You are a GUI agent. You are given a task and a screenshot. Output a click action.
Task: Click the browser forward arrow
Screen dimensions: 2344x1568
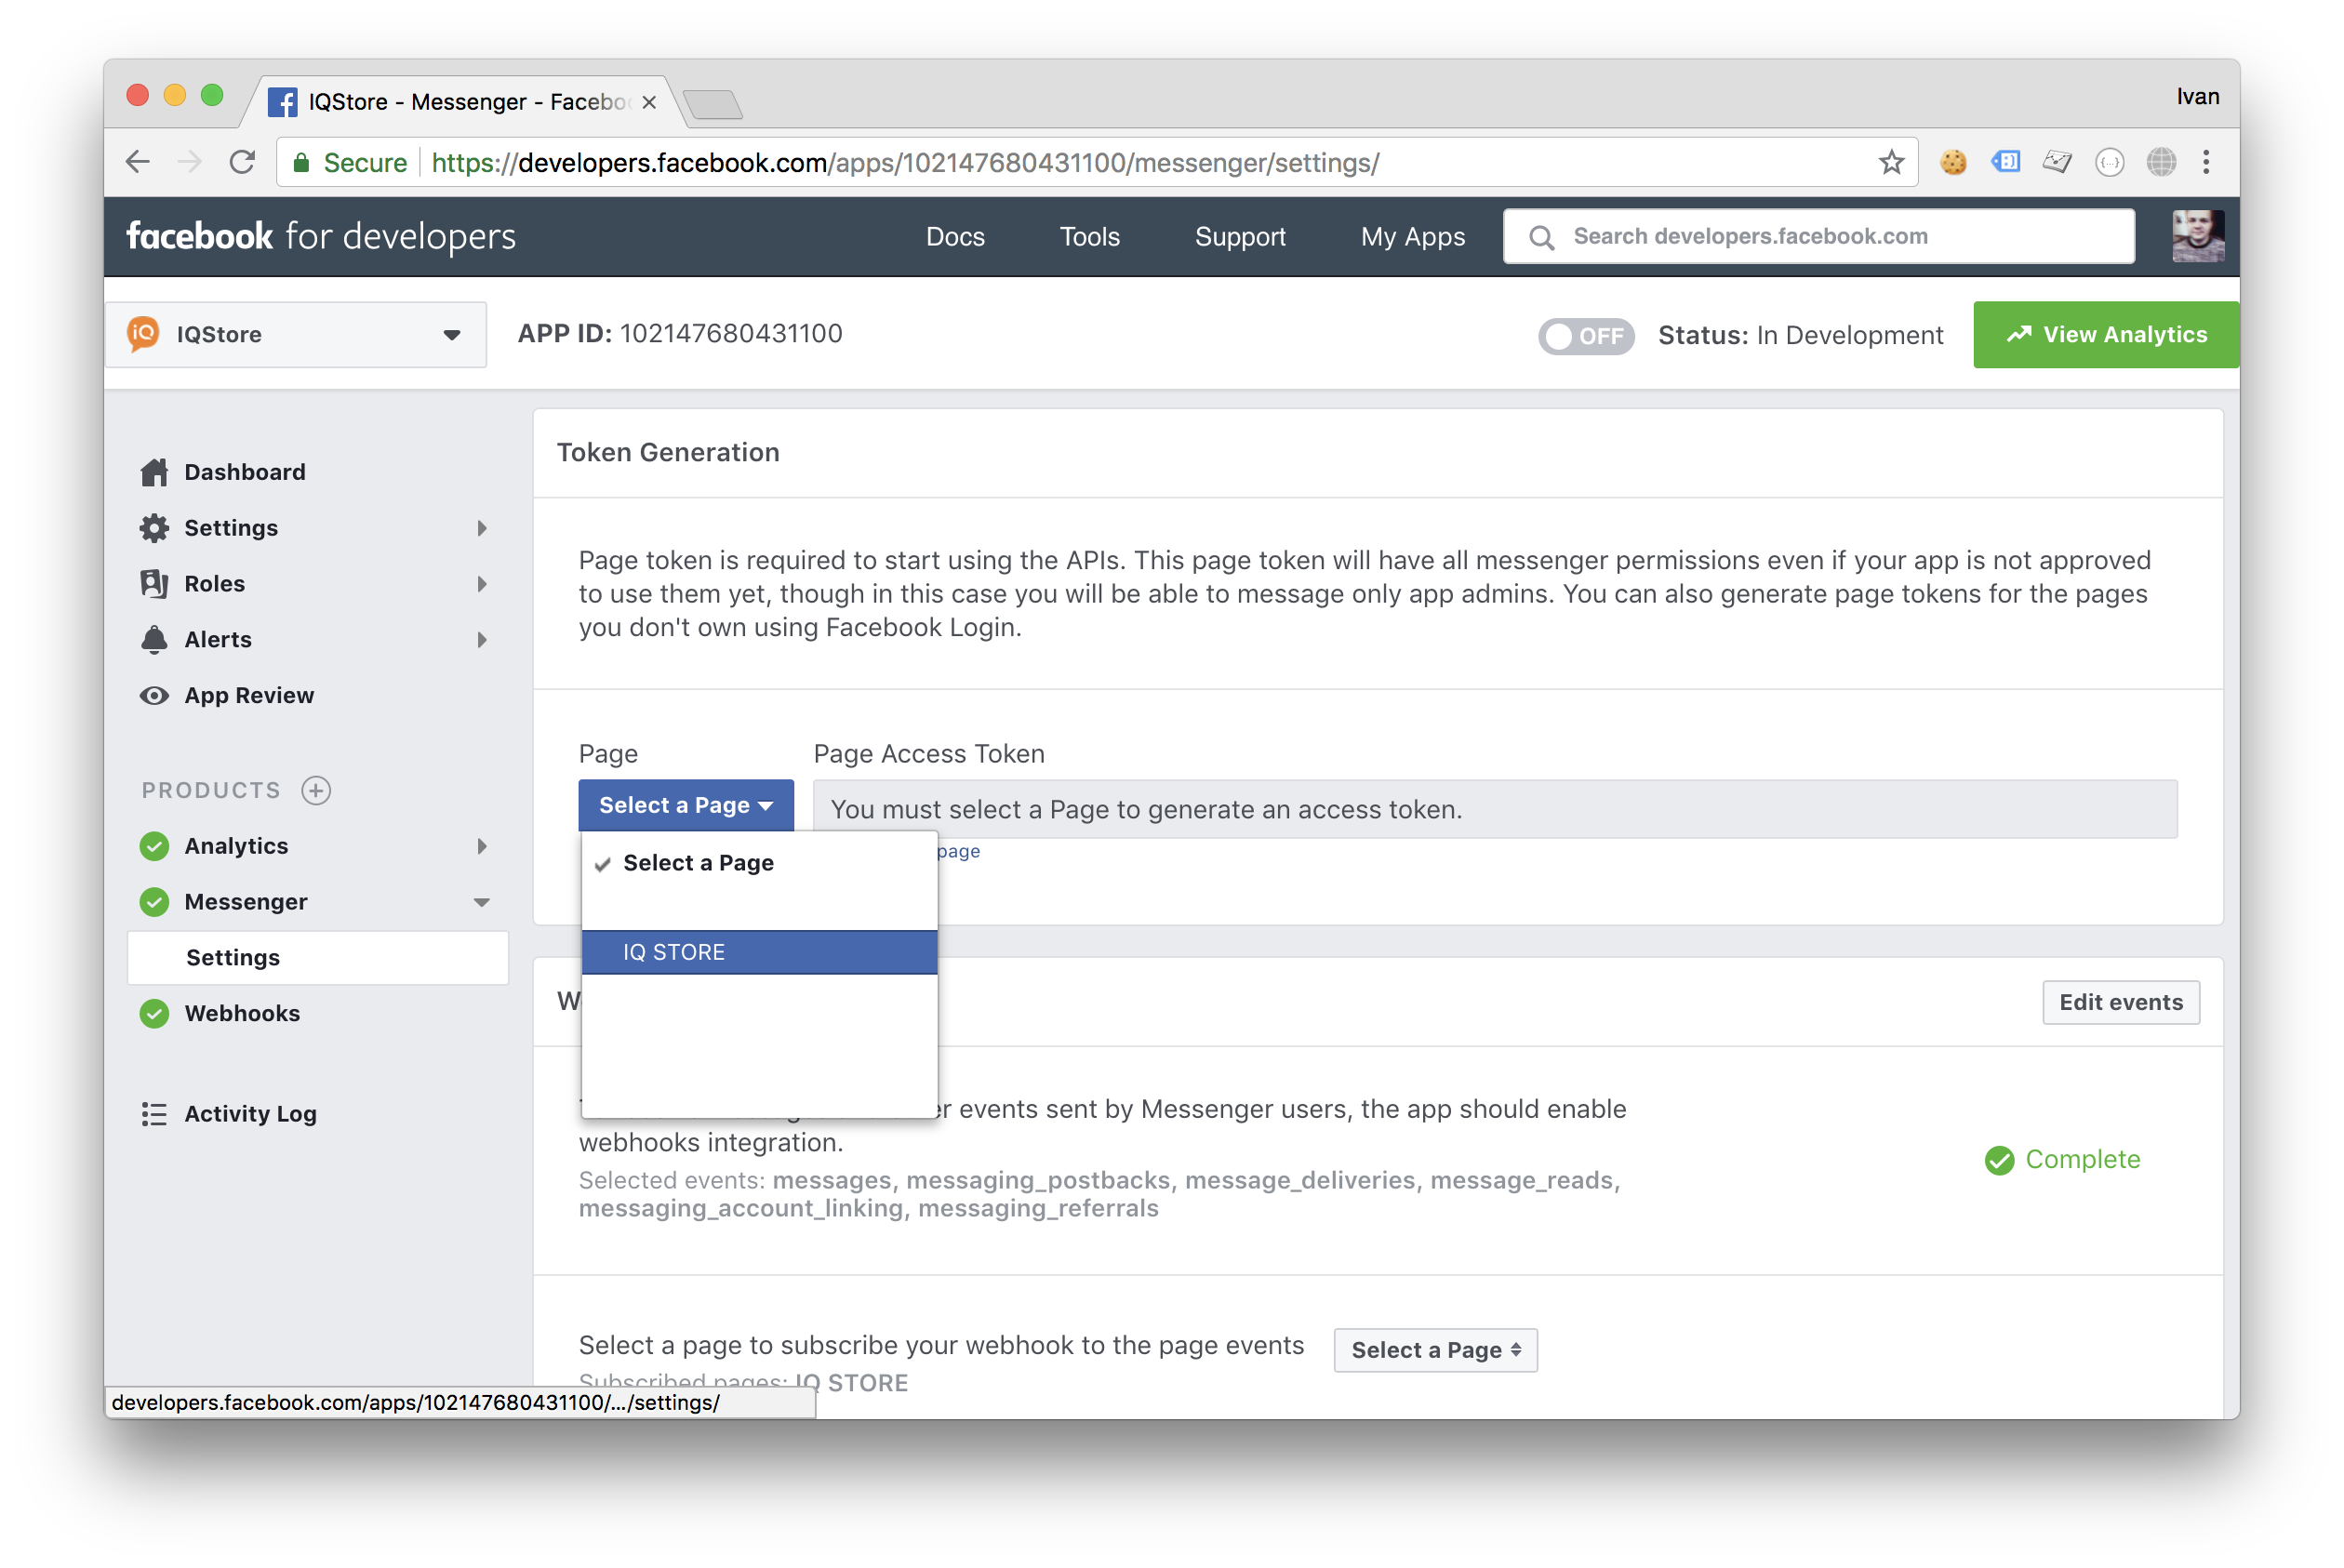pos(190,162)
